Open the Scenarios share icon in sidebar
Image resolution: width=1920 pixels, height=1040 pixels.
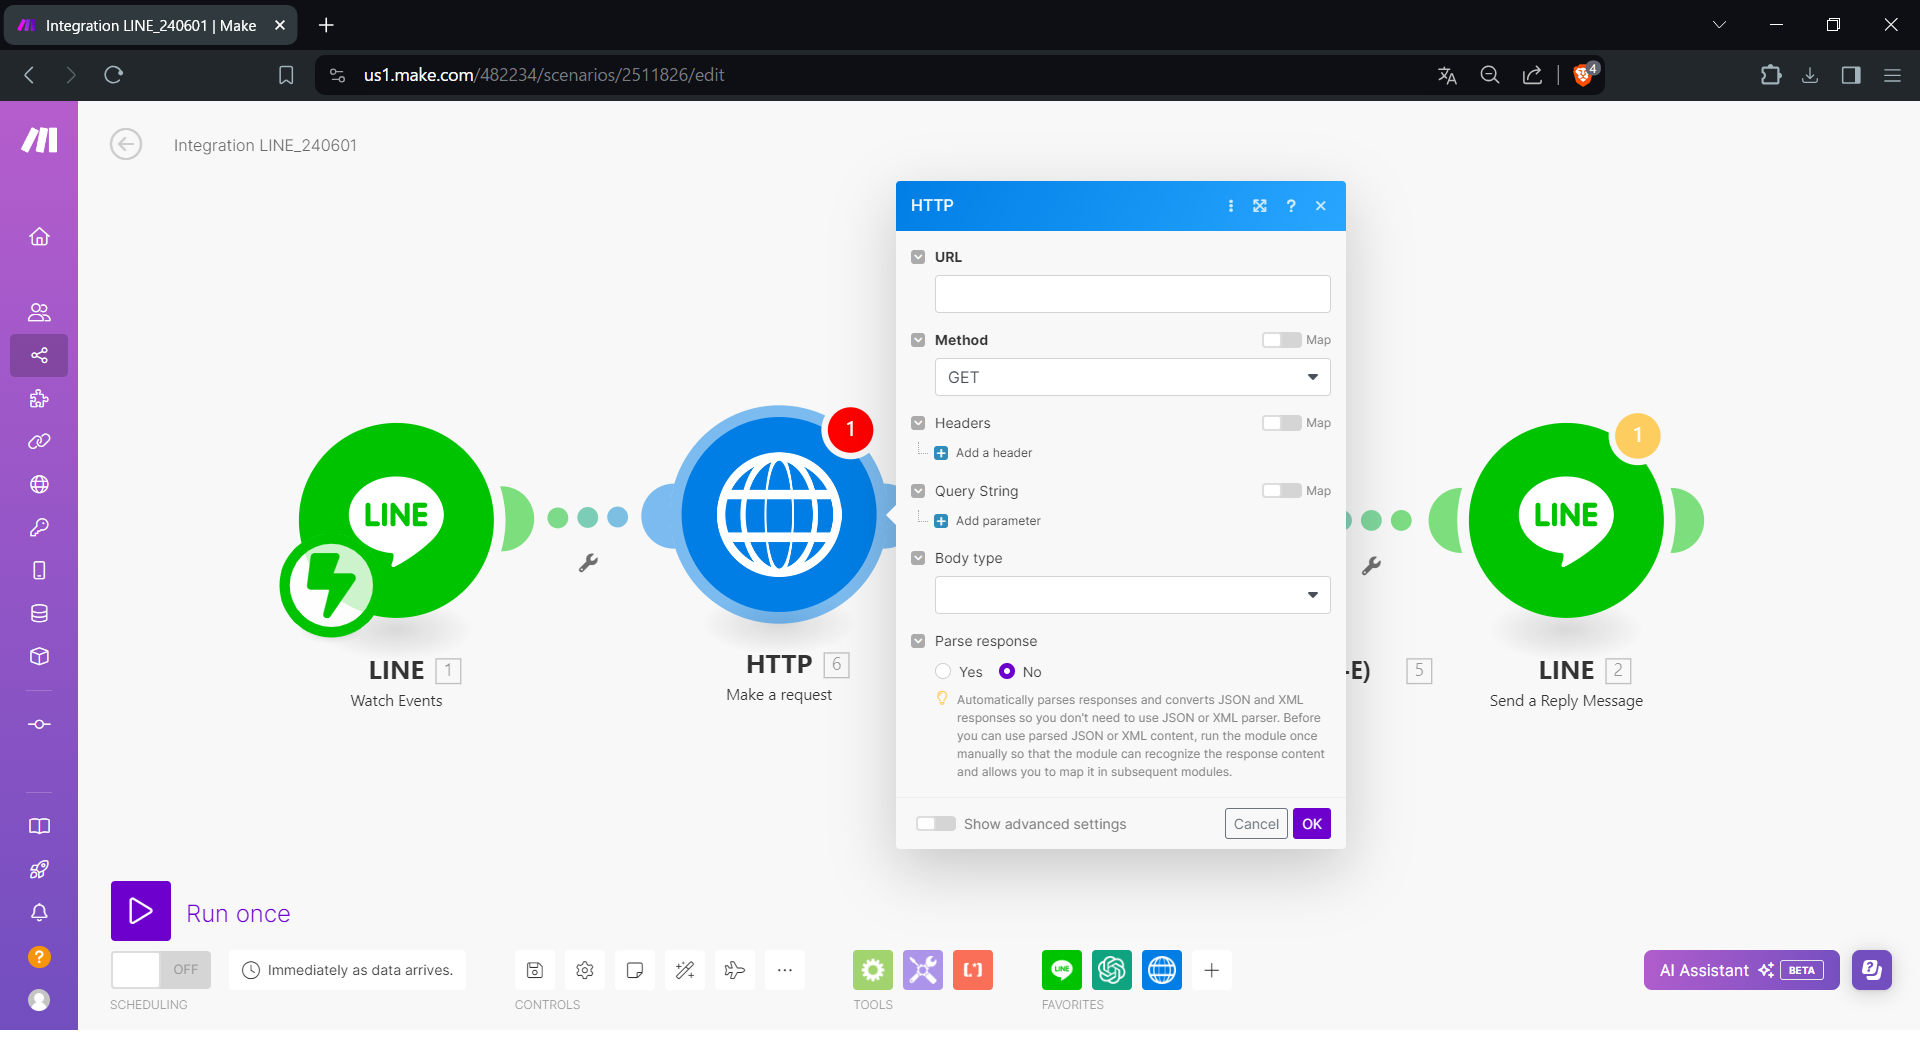[39, 355]
